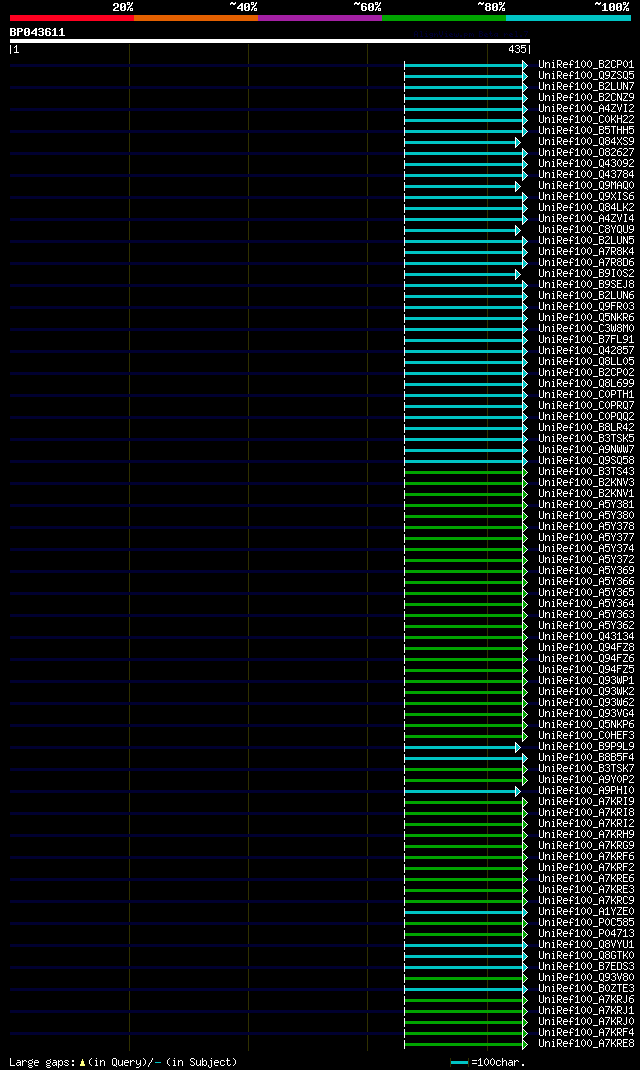Click the red 20% identity legend segment
Image resolution: width=640 pixels, height=1070 pixels.
point(72,18)
